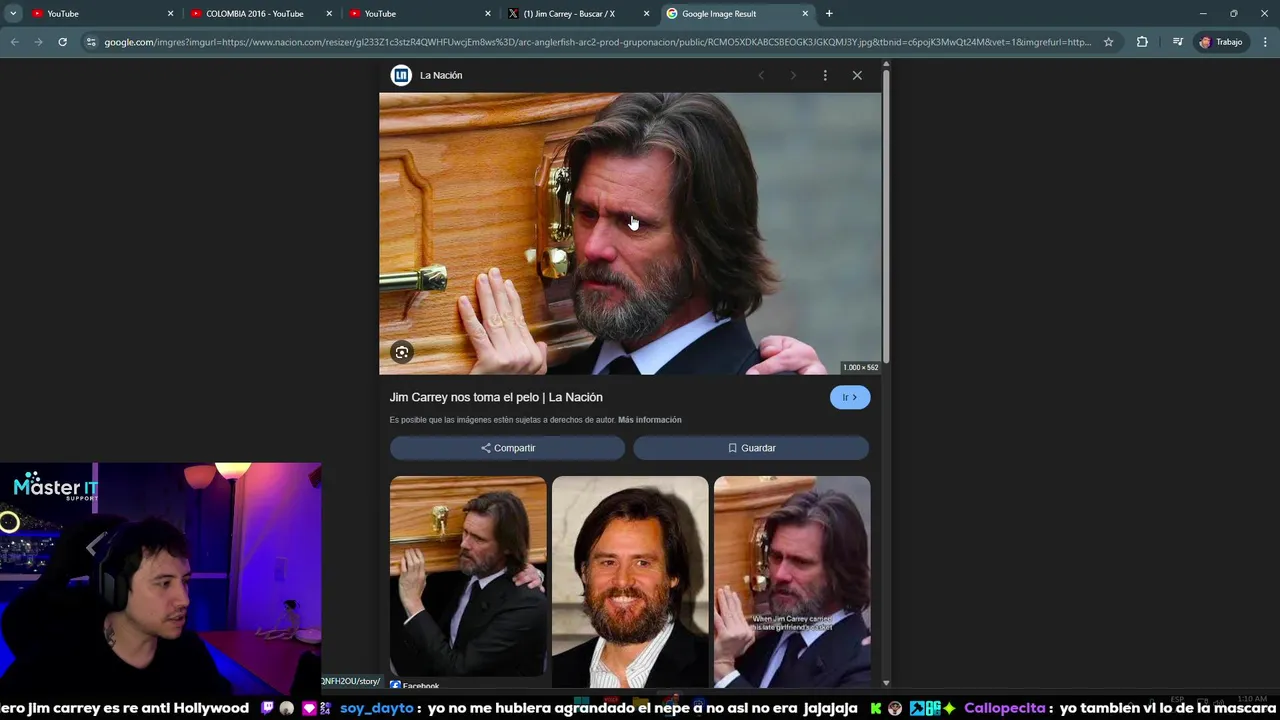Open the 'Jim Carrey nos toma el pelo' title link
Viewport: 1280px width, 720px height.
tap(496, 397)
